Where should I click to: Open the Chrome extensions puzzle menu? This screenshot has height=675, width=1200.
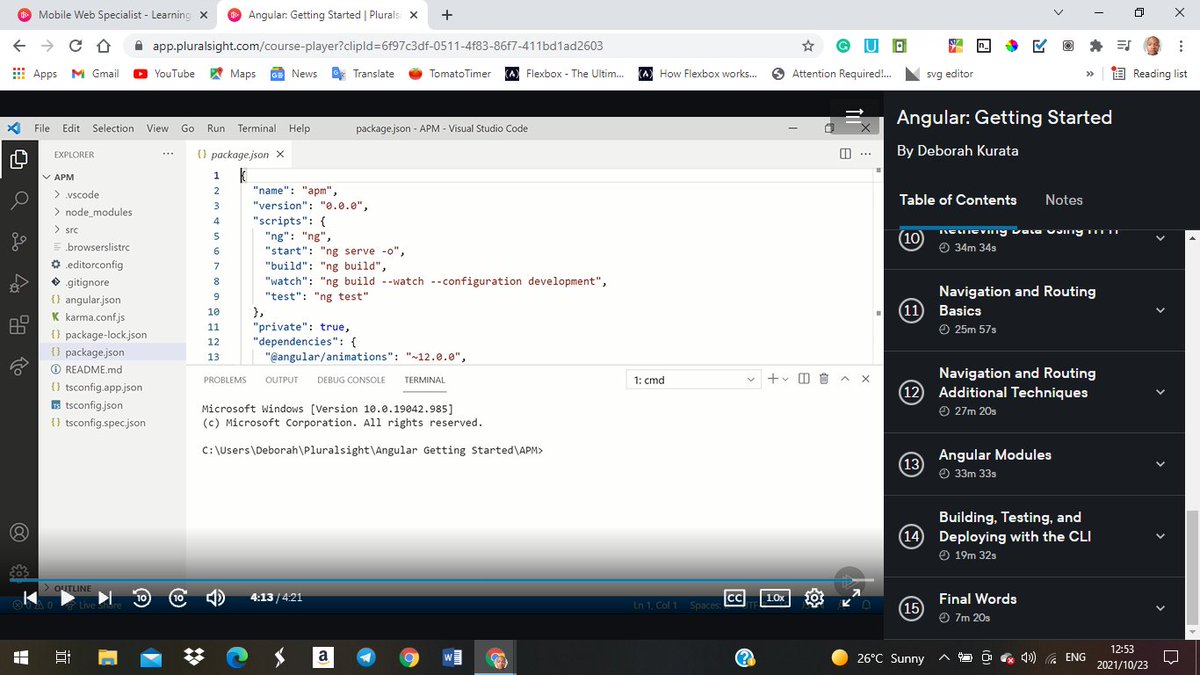coord(1096,46)
